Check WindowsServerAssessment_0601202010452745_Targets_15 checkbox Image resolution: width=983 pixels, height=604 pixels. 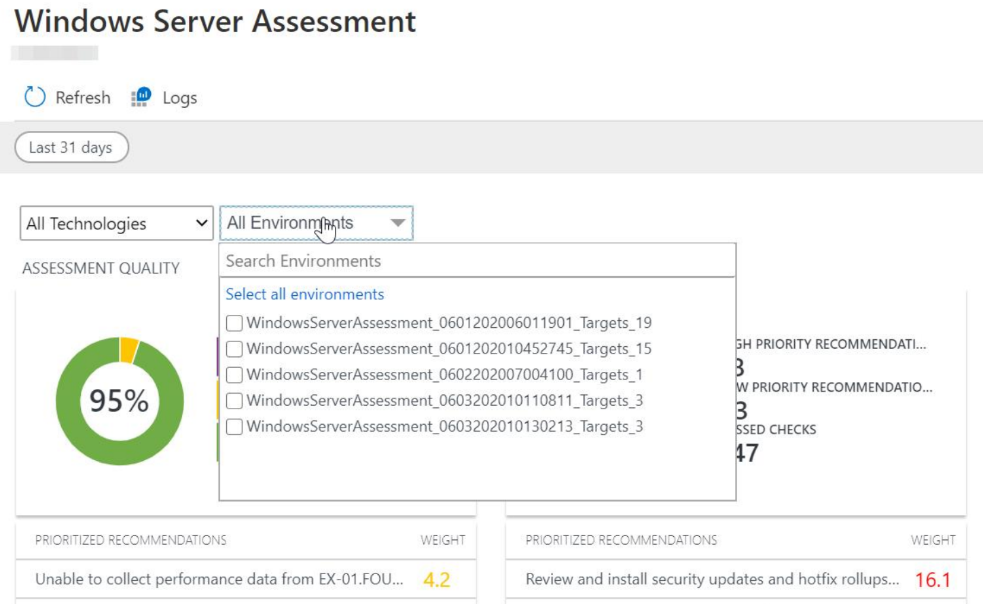(x=234, y=349)
